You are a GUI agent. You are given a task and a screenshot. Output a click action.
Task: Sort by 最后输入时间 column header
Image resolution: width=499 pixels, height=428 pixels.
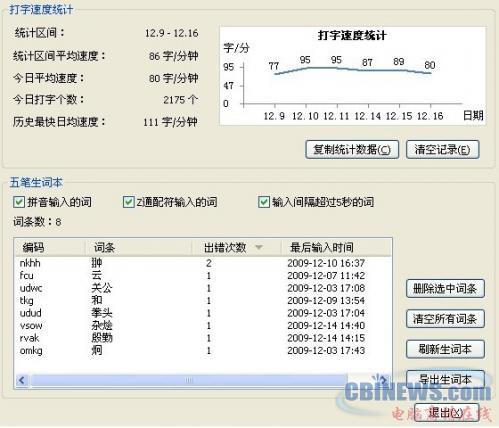pos(336,247)
